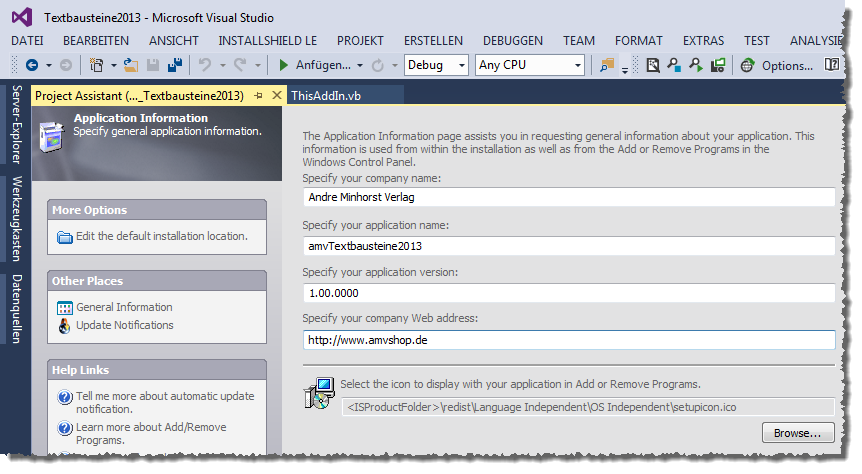This screenshot has height=474, width=862.
Task: Open the Any CPU platform combo box
Action: [530, 65]
